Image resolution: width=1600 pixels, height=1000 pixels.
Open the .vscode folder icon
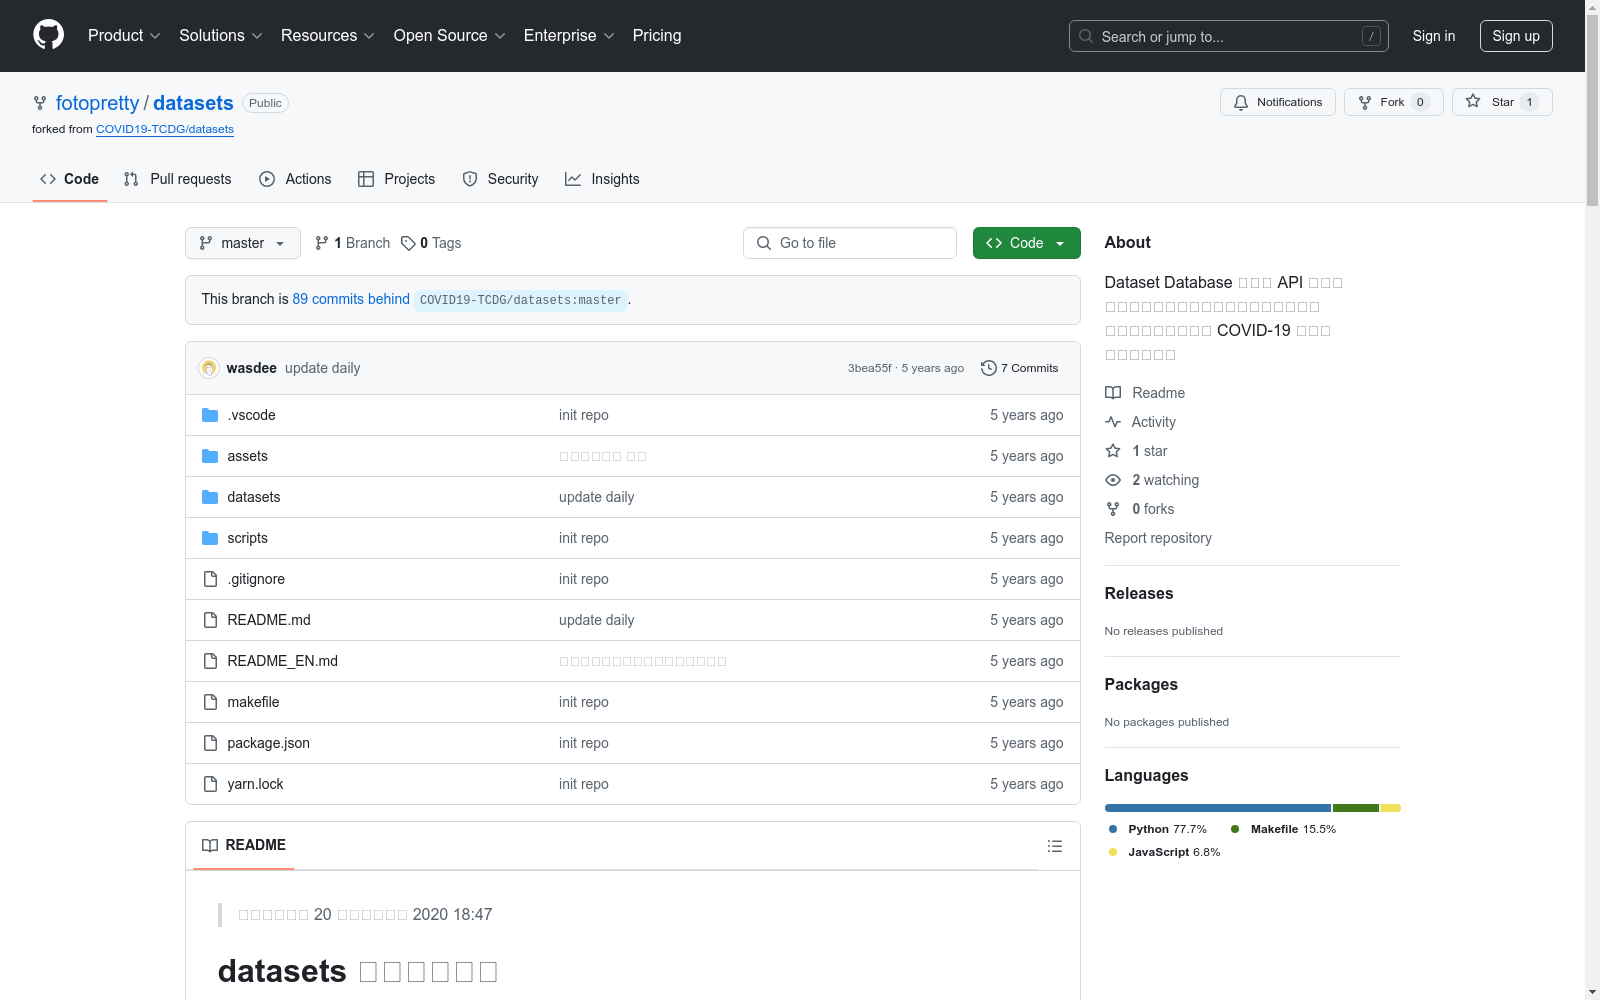(210, 415)
